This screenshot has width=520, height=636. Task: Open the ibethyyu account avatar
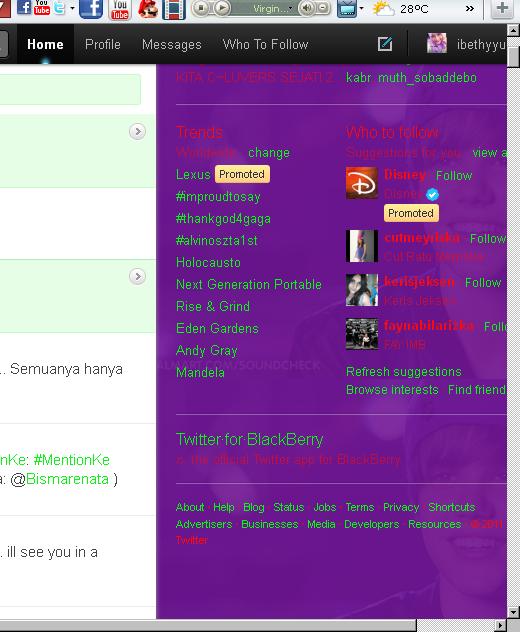pyautogui.click(x=437, y=43)
